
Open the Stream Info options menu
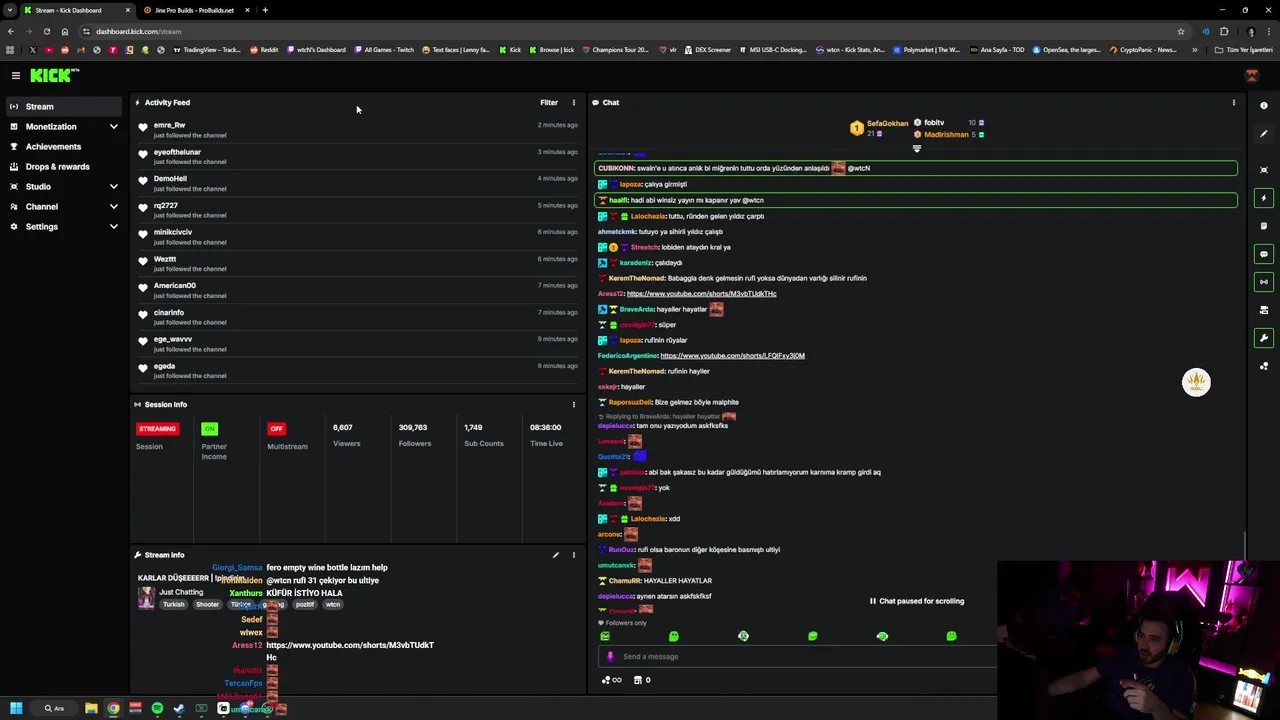pos(573,555)
